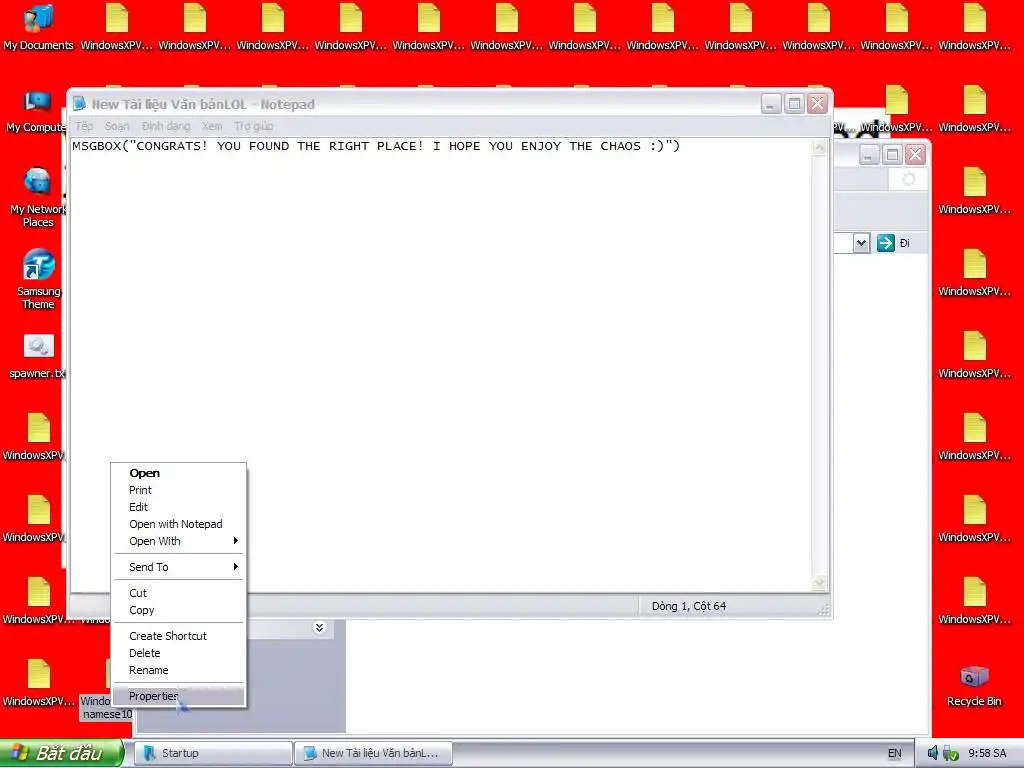
Task: Open the Soạn menu in Notepad
Action: click(x=117, y=126)
